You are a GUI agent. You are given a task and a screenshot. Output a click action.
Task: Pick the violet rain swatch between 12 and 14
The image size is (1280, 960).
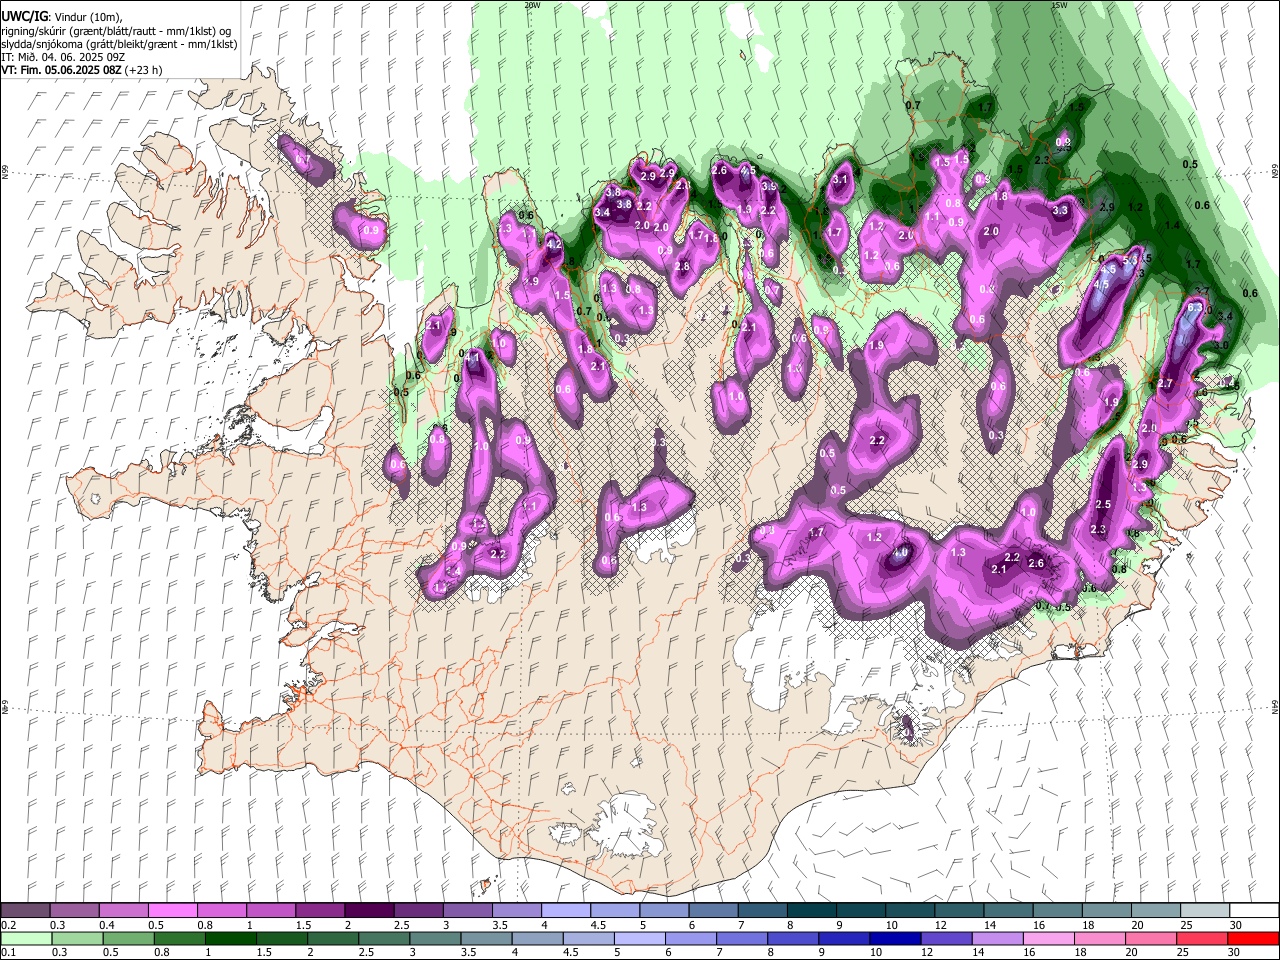[x=945, y=938]
